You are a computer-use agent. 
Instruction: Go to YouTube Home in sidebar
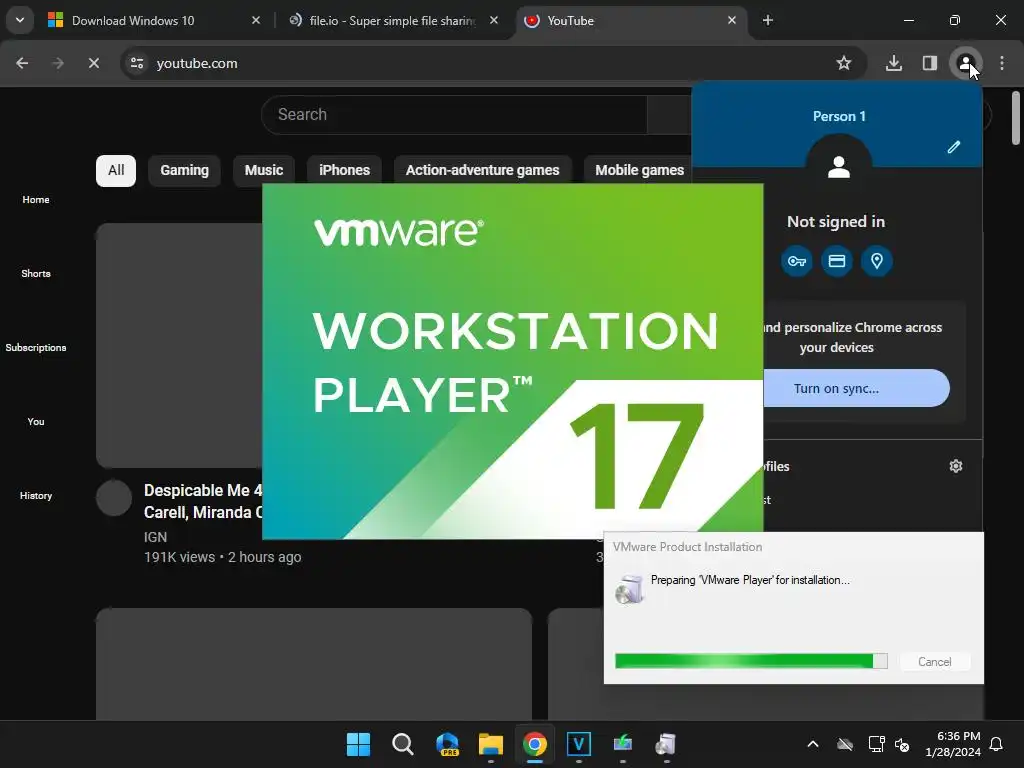[x=36, y=200]
